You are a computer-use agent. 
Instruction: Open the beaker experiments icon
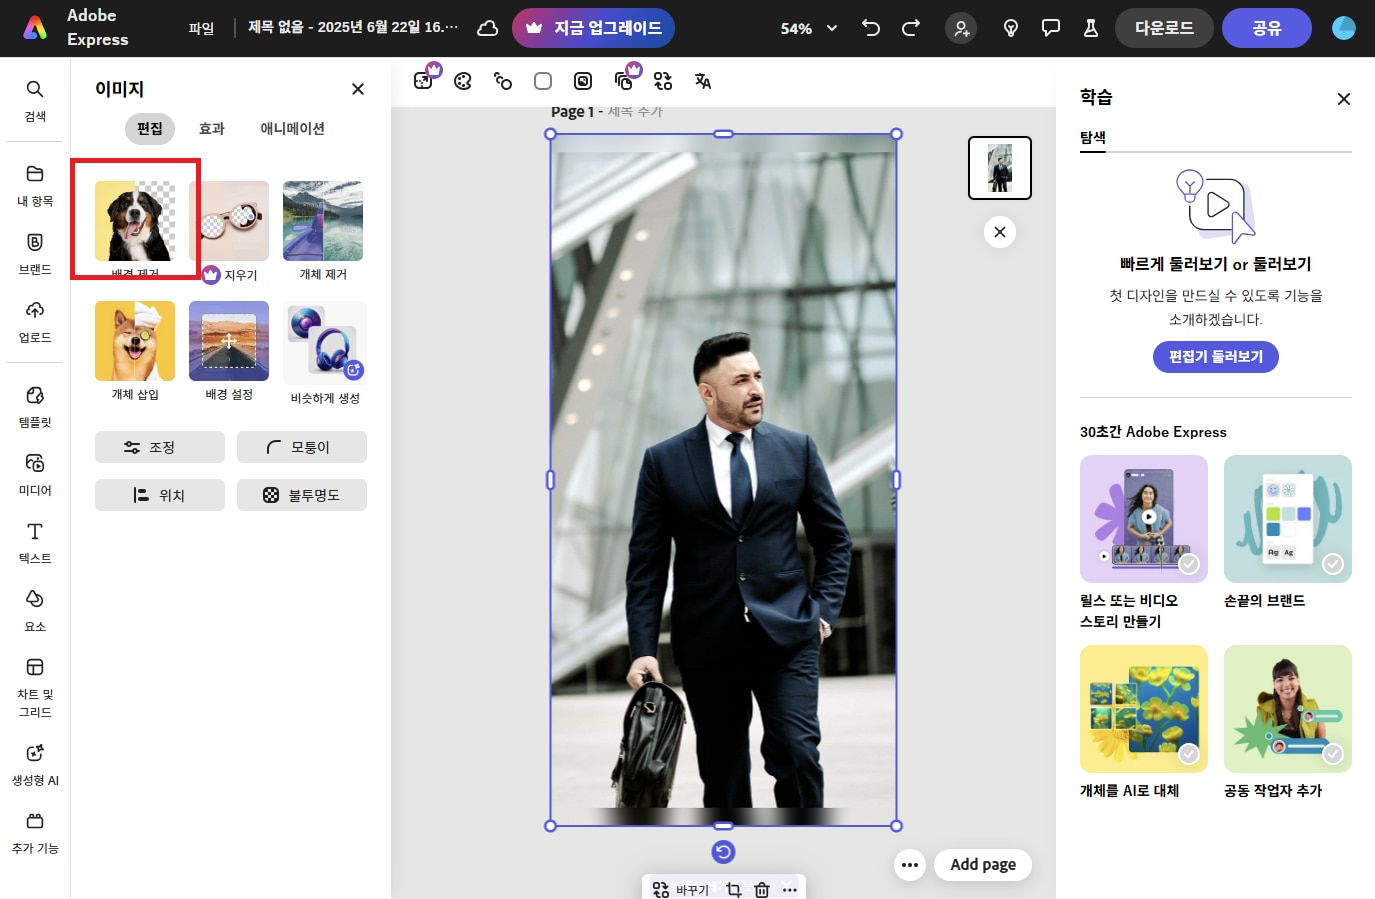point(1091,28)
